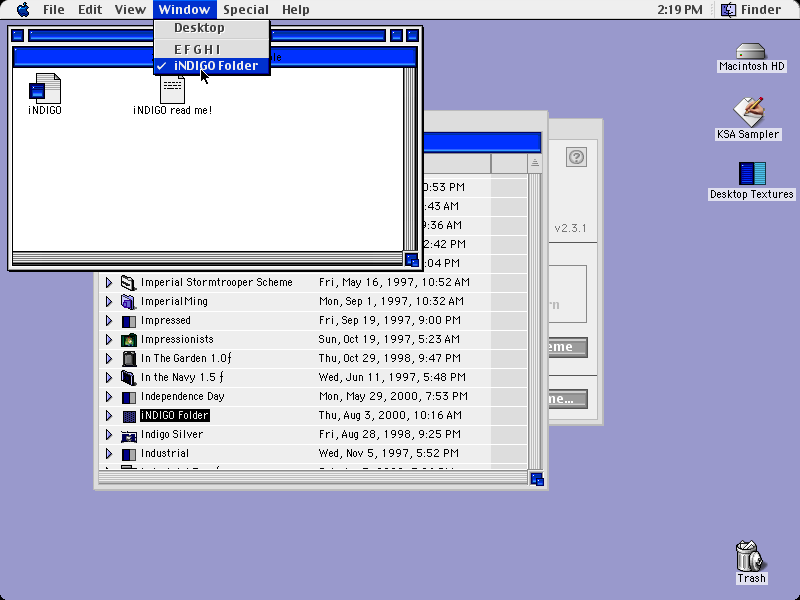
Task: Toggle sort order button in list window
Action: click(x=534, y=163)
